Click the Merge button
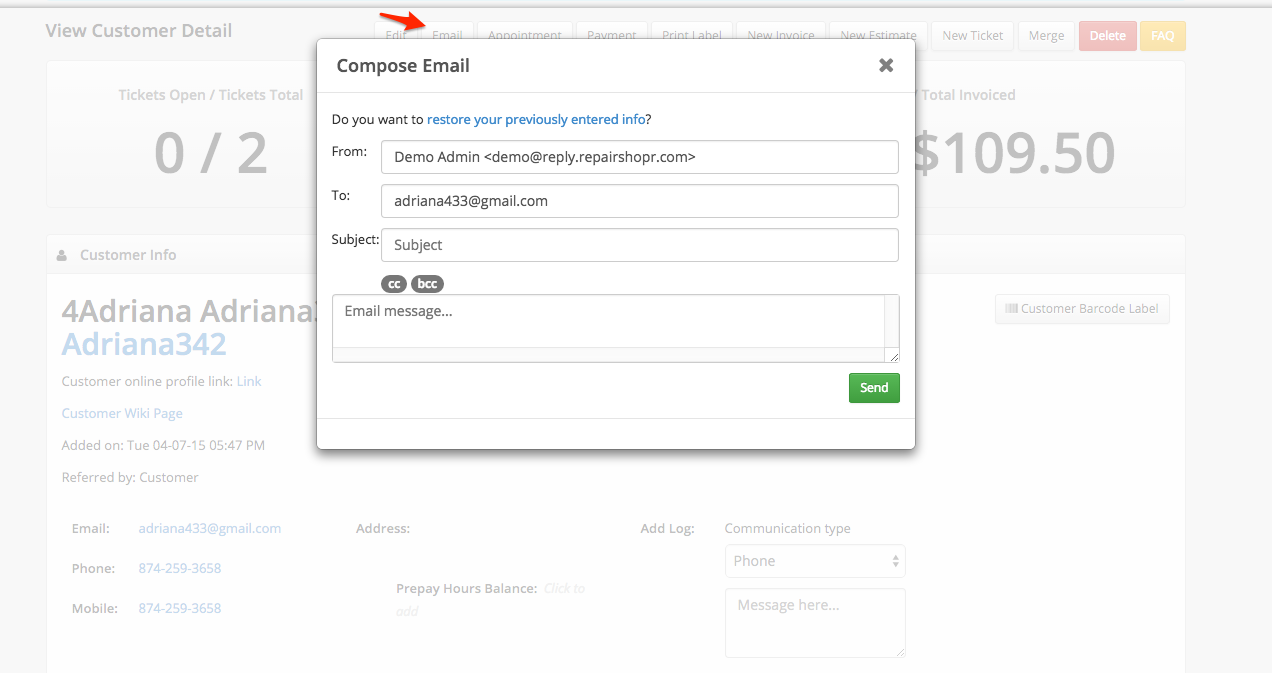Screen dimensions: 1272x673 click(1046, 36)
